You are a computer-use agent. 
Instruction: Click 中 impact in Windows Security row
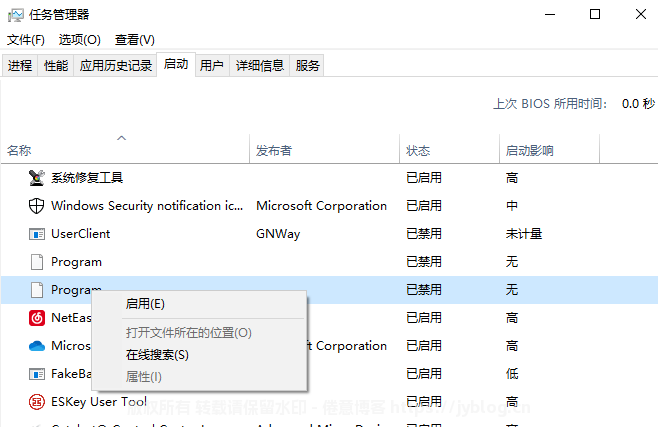tap(512, 206)
